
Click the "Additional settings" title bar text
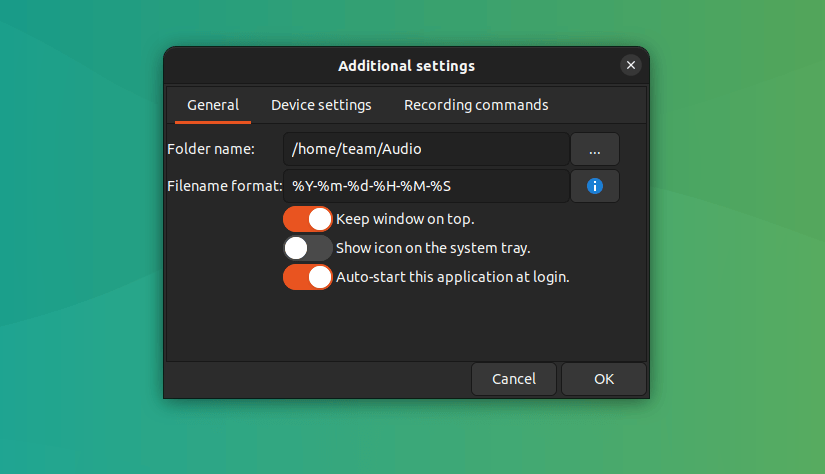click(406, 66)
